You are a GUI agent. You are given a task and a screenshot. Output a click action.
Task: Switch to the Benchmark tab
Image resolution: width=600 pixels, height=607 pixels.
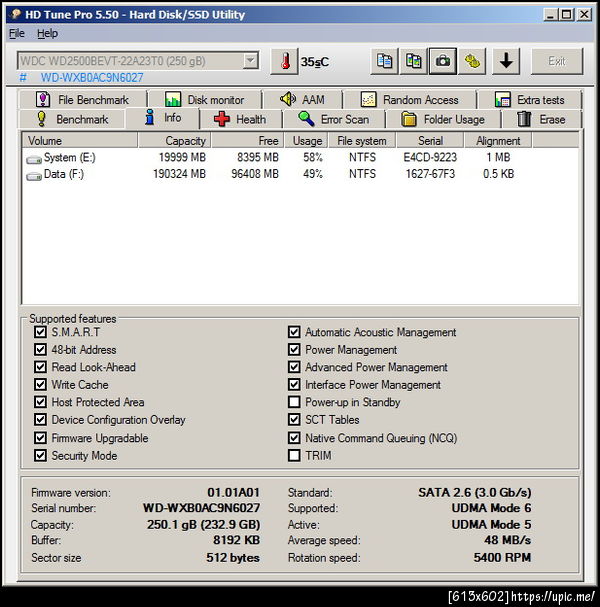(x=72, y=119)
